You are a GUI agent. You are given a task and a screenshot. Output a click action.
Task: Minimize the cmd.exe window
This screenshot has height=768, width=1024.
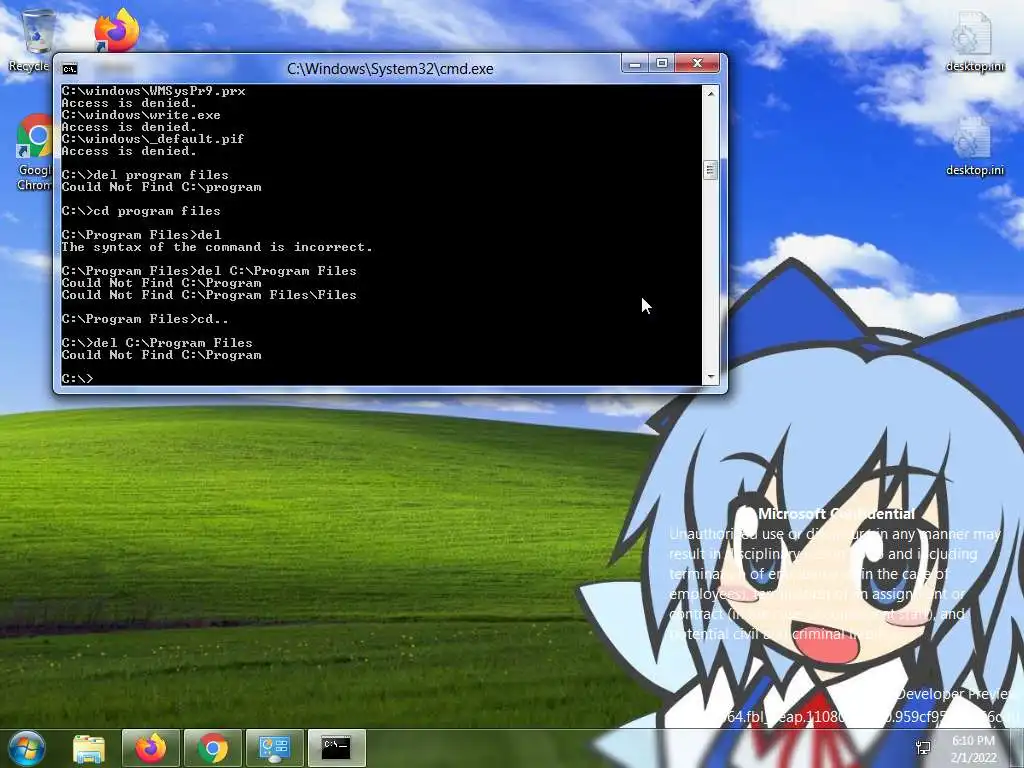633,63
